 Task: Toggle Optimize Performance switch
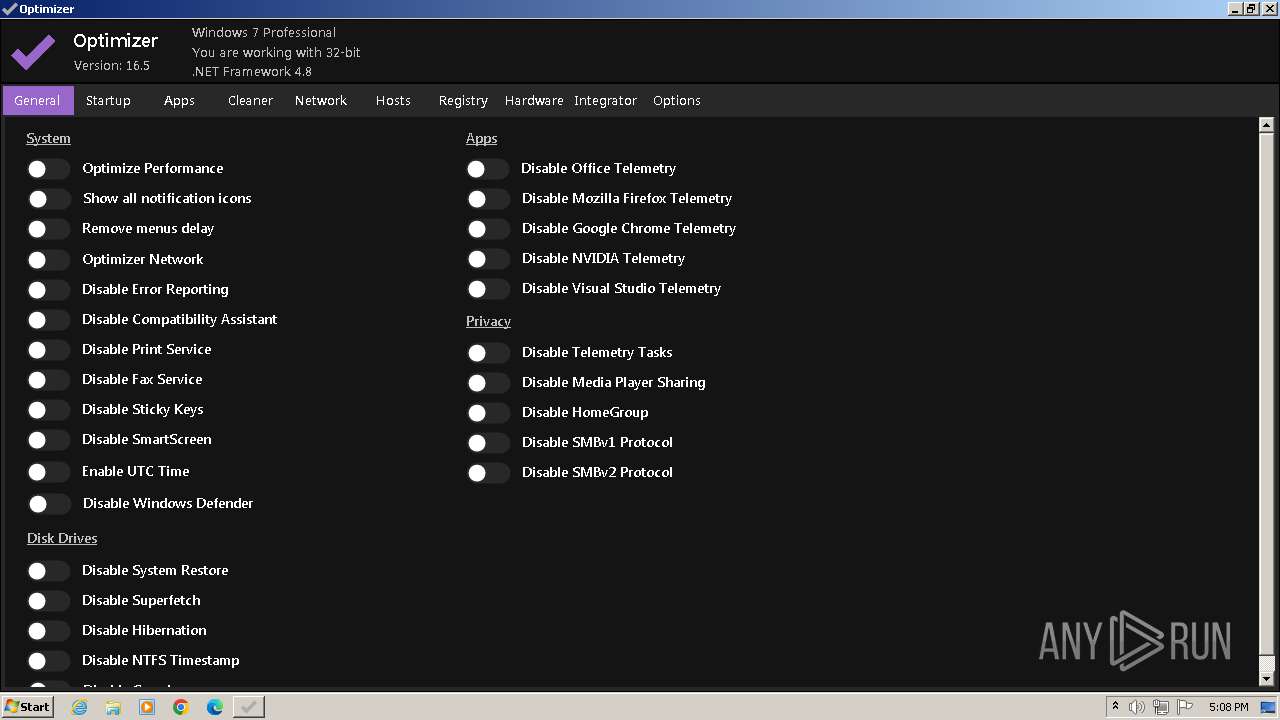(48, 169)
